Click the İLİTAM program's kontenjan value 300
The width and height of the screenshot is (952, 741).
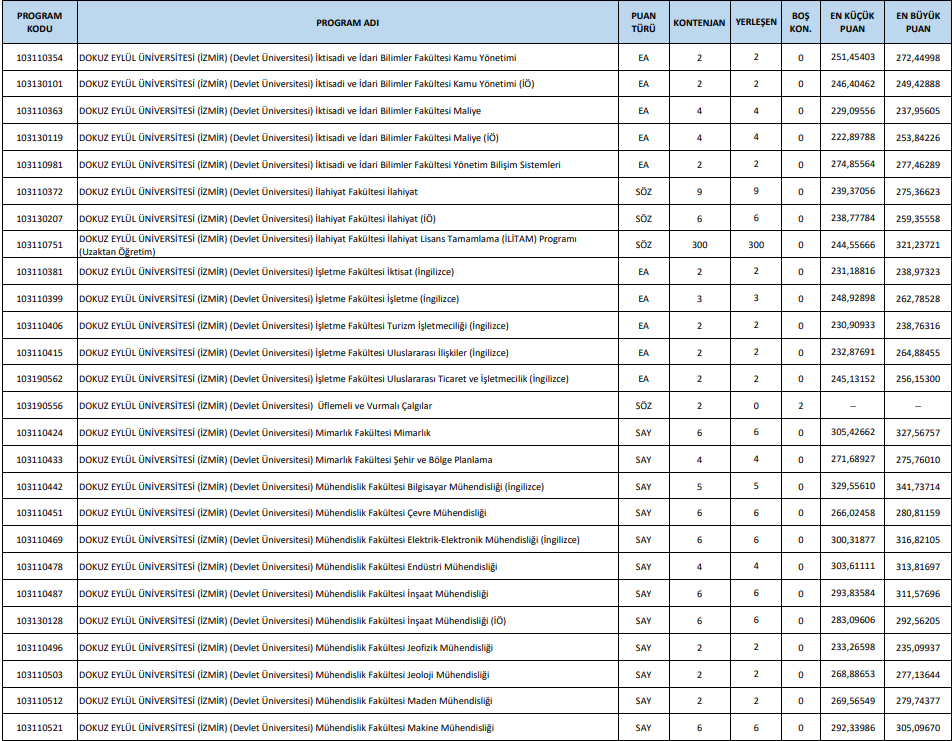click(699, 245)
